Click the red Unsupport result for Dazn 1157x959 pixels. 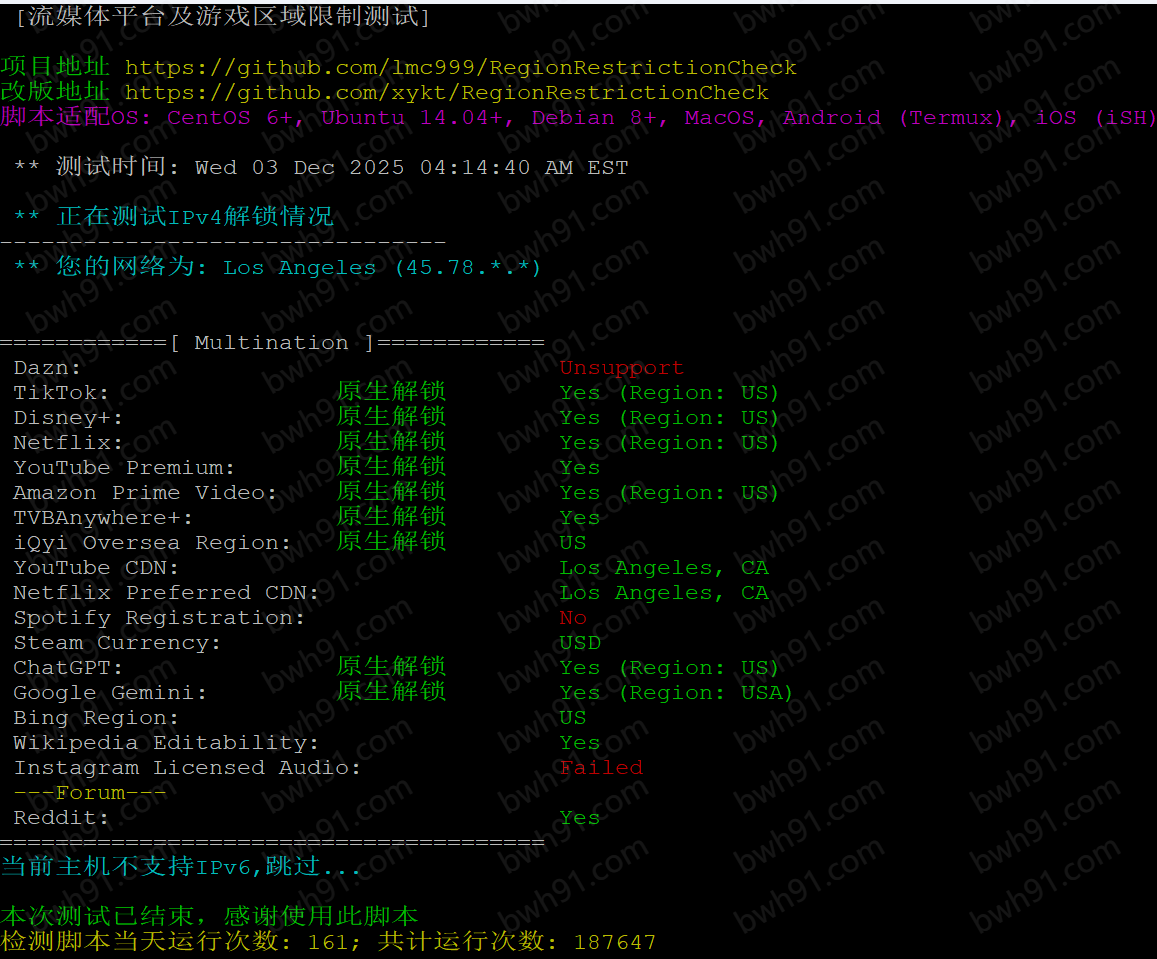621,368
